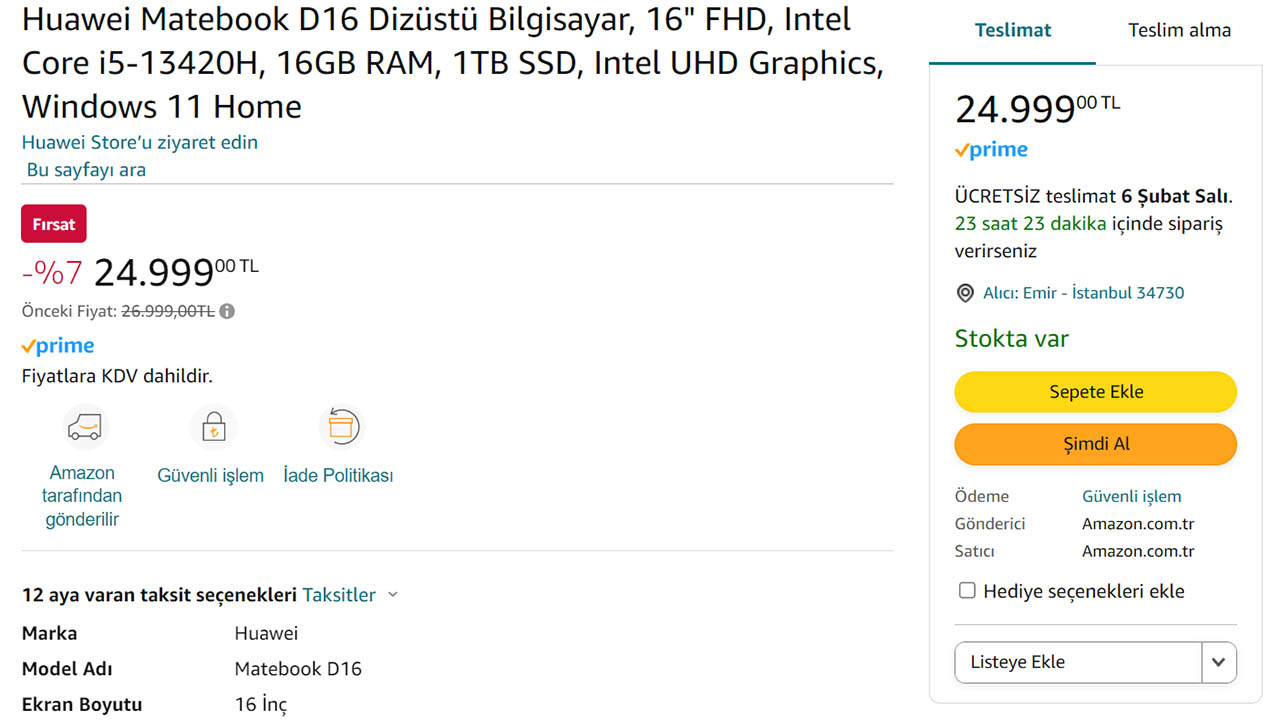Click the Güvenli işlem link beside Ödeme
Image resolution: width=1280 pixels, height=720 pixels.
pos(1131,496)
